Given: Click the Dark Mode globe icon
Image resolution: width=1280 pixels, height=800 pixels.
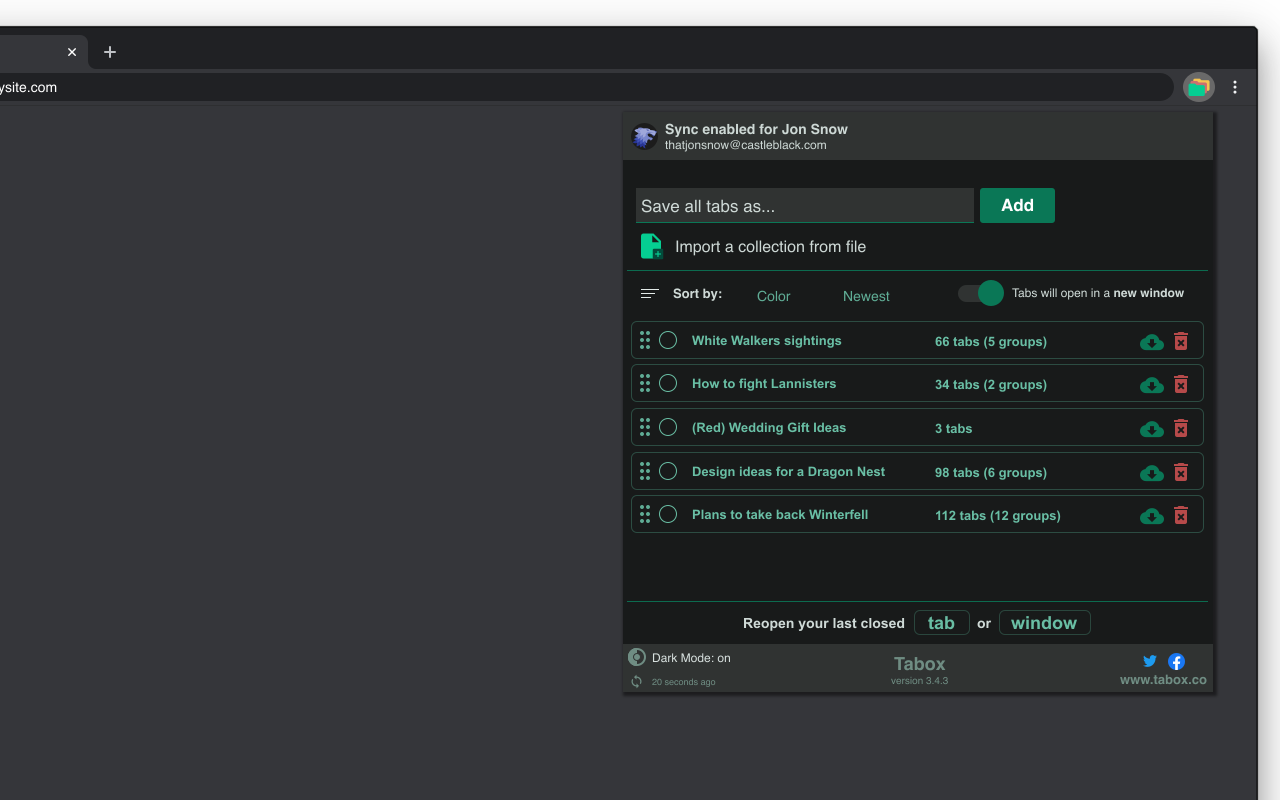Looking at the screenshot, I should pos(637,657).
